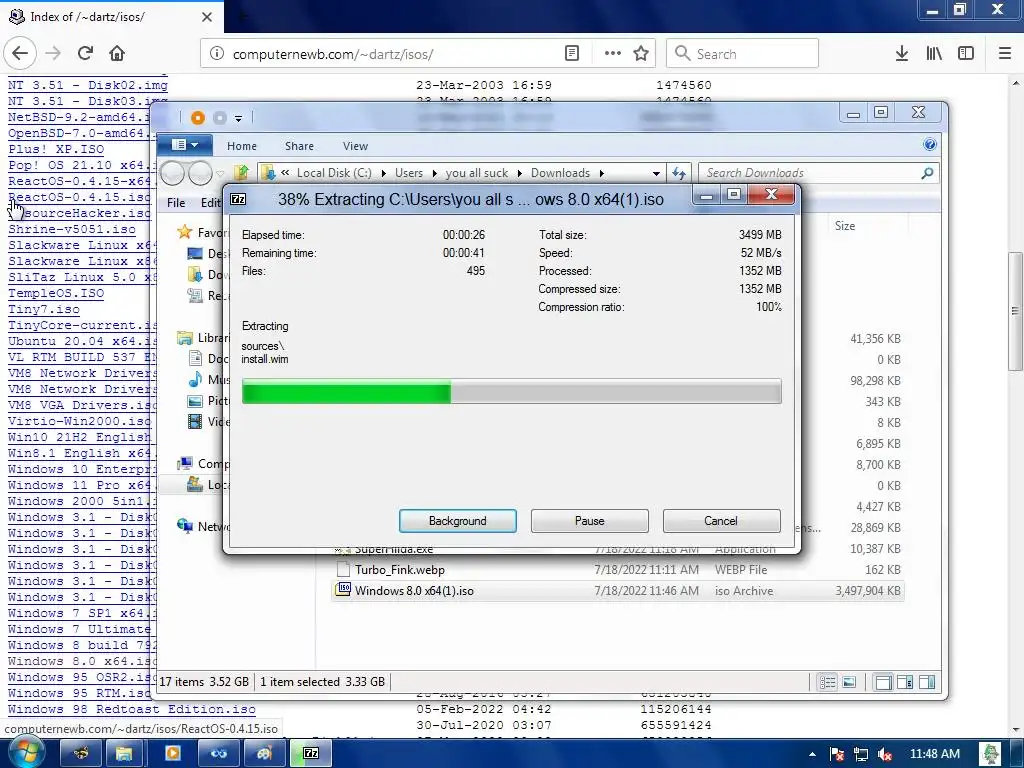Open the View ribbon tab in Explorer
This screenshot has height=768, width=1024.
click(x=355, y=146)
